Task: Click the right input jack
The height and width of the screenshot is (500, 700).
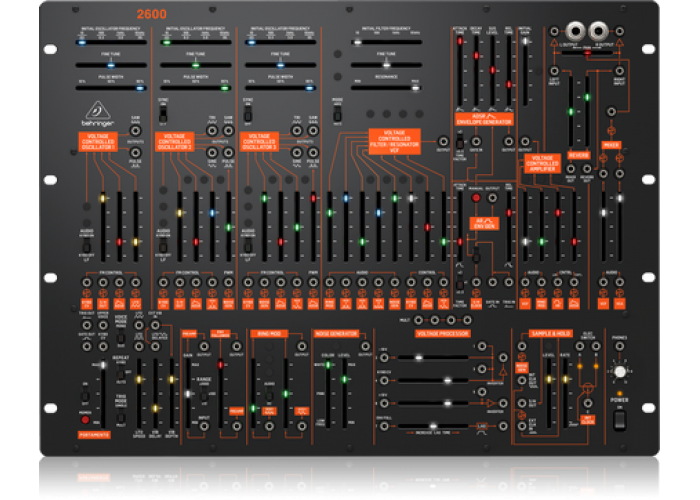Action: pos(619,71)
